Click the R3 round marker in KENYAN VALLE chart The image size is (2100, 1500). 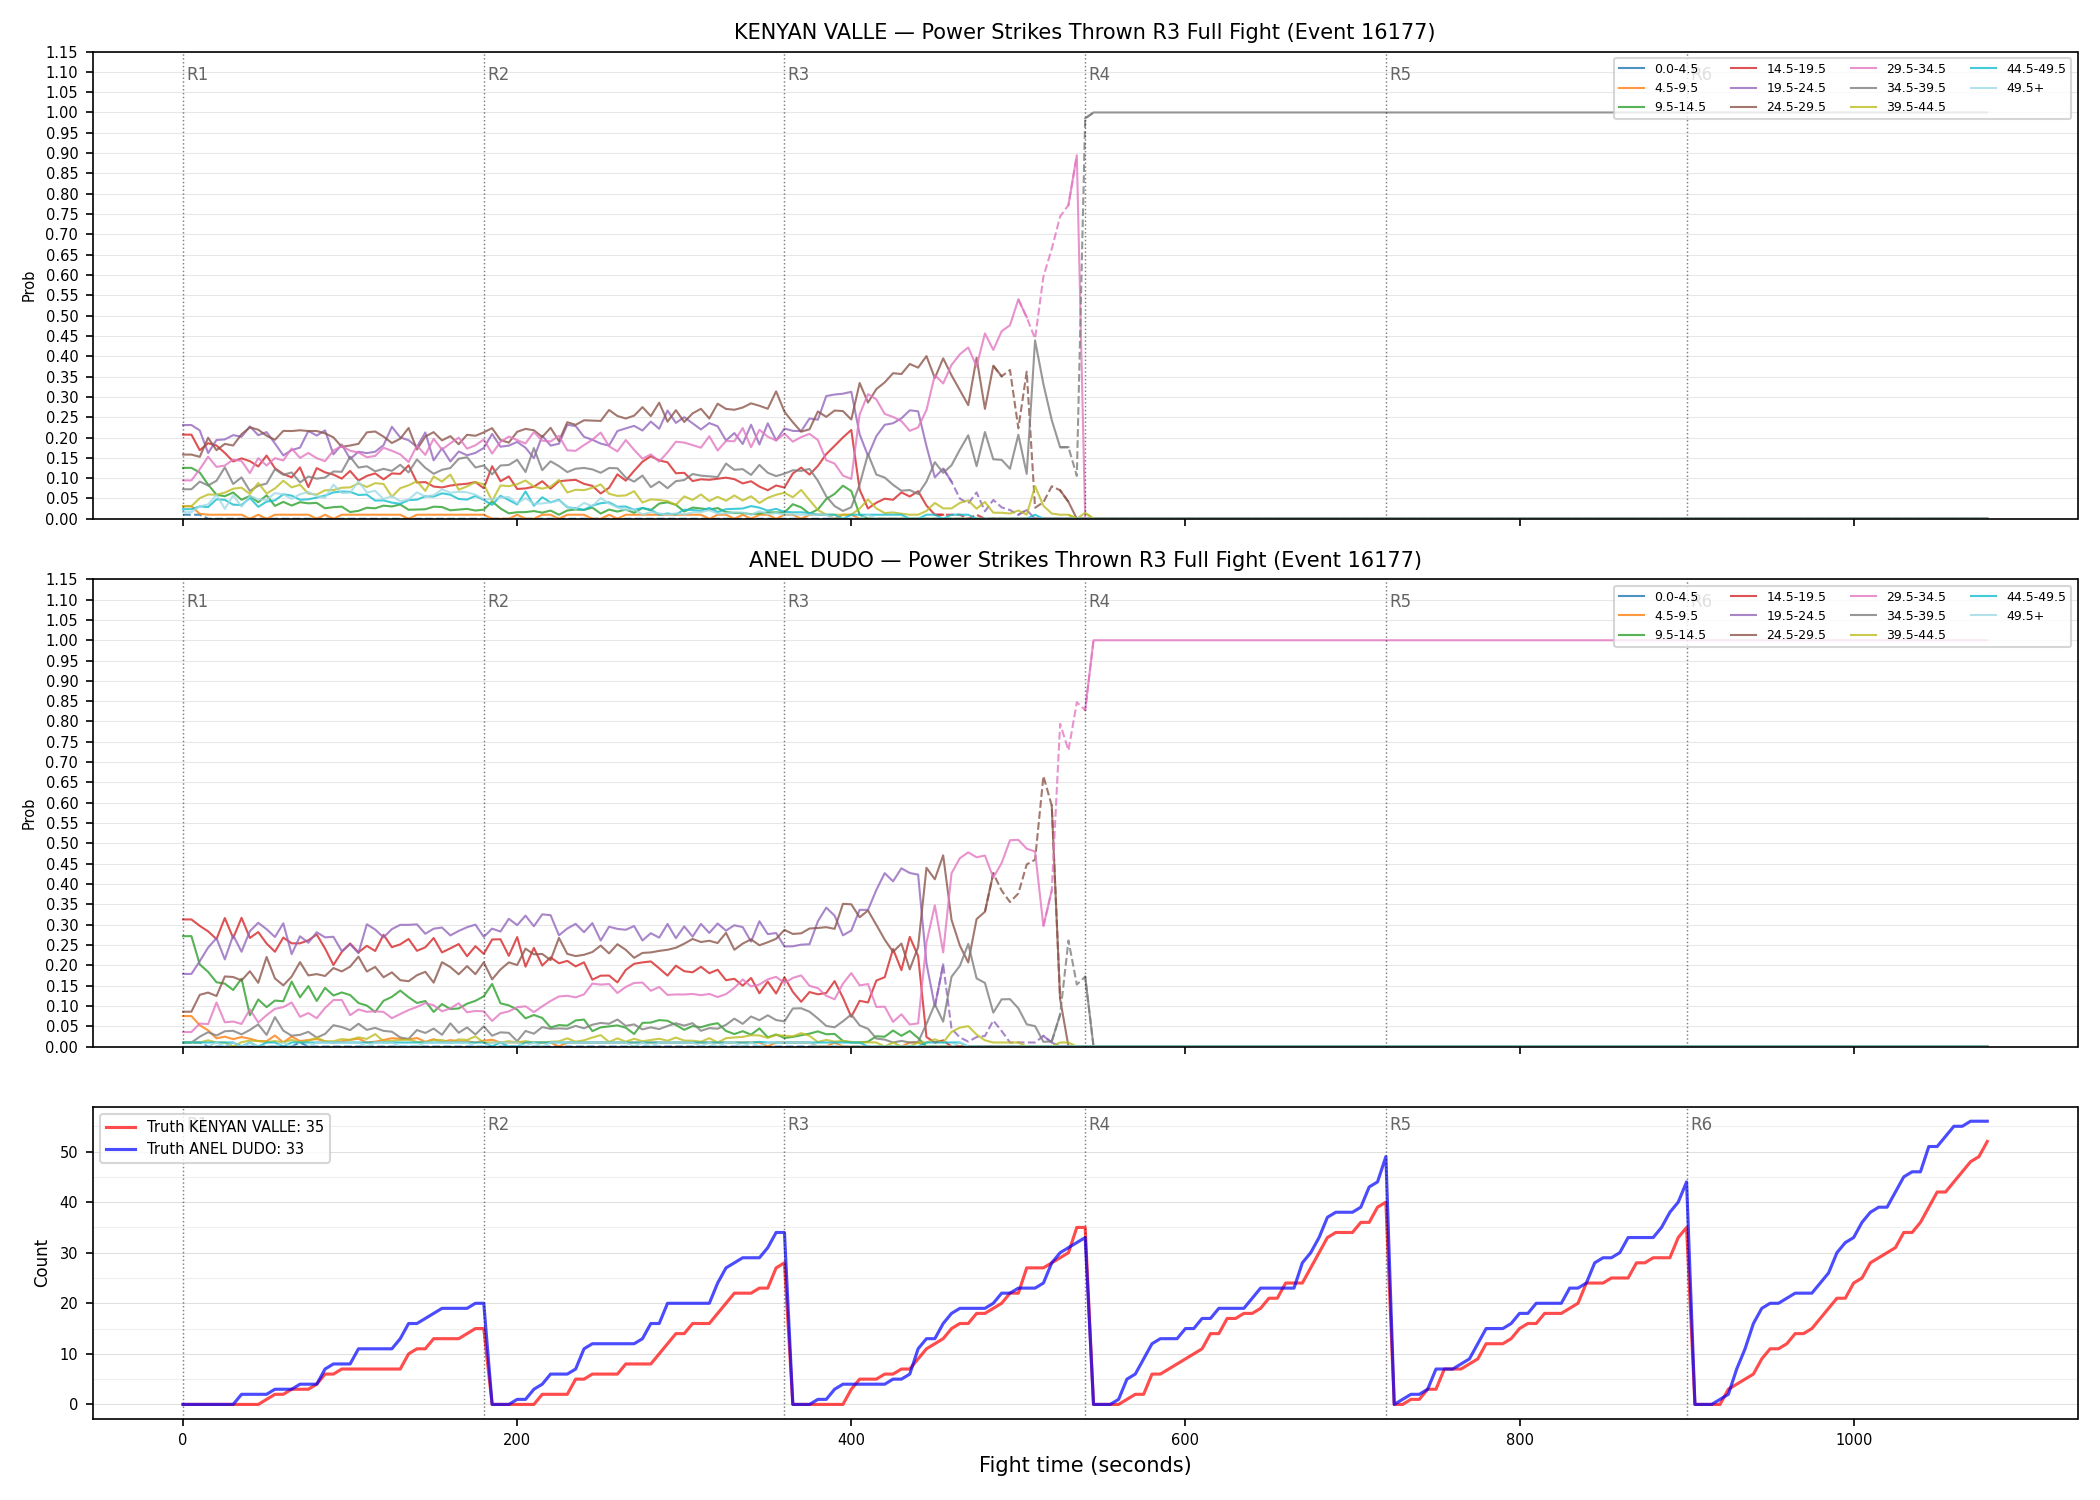798,74
